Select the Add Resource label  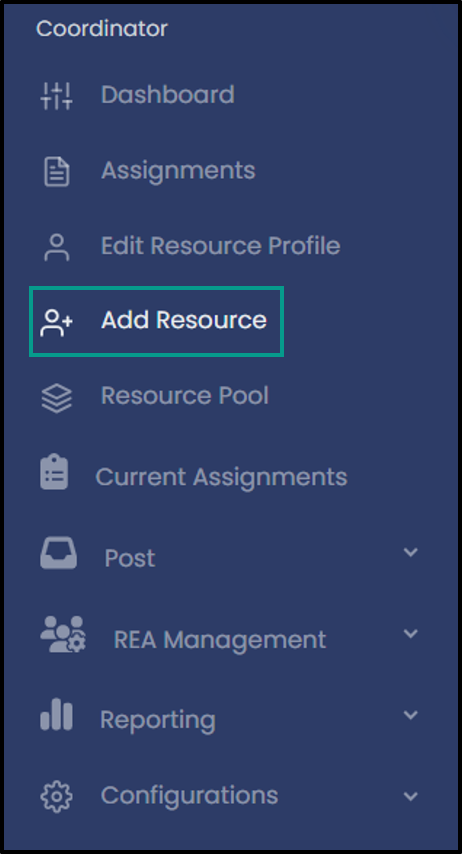click(184, 320)
